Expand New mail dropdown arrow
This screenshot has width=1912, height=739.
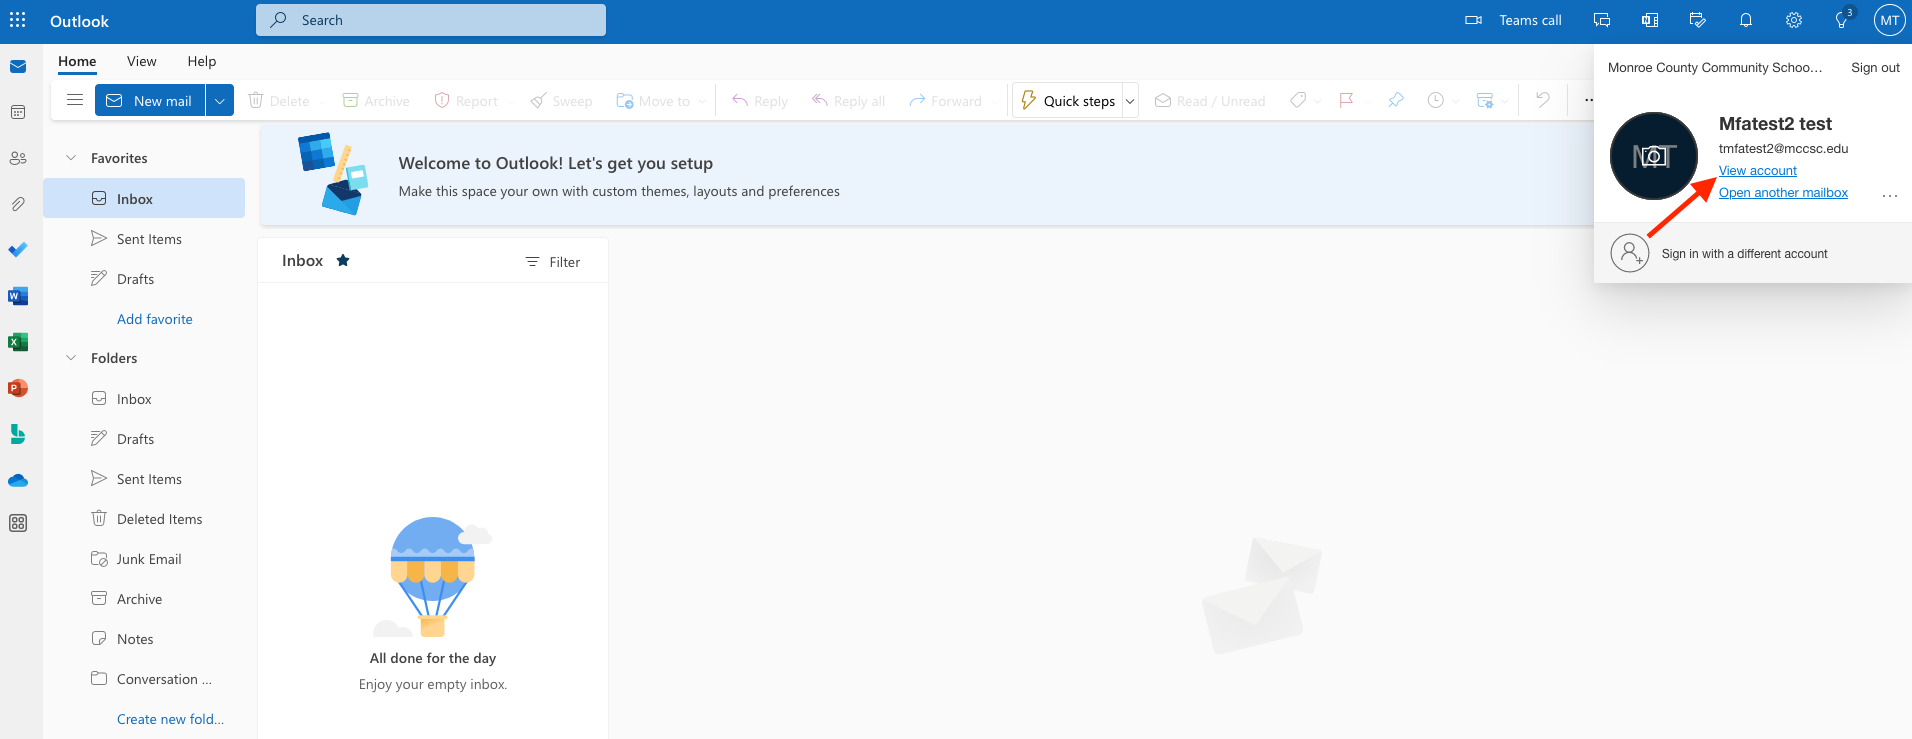pyautogui.click(x=220, y=100)
